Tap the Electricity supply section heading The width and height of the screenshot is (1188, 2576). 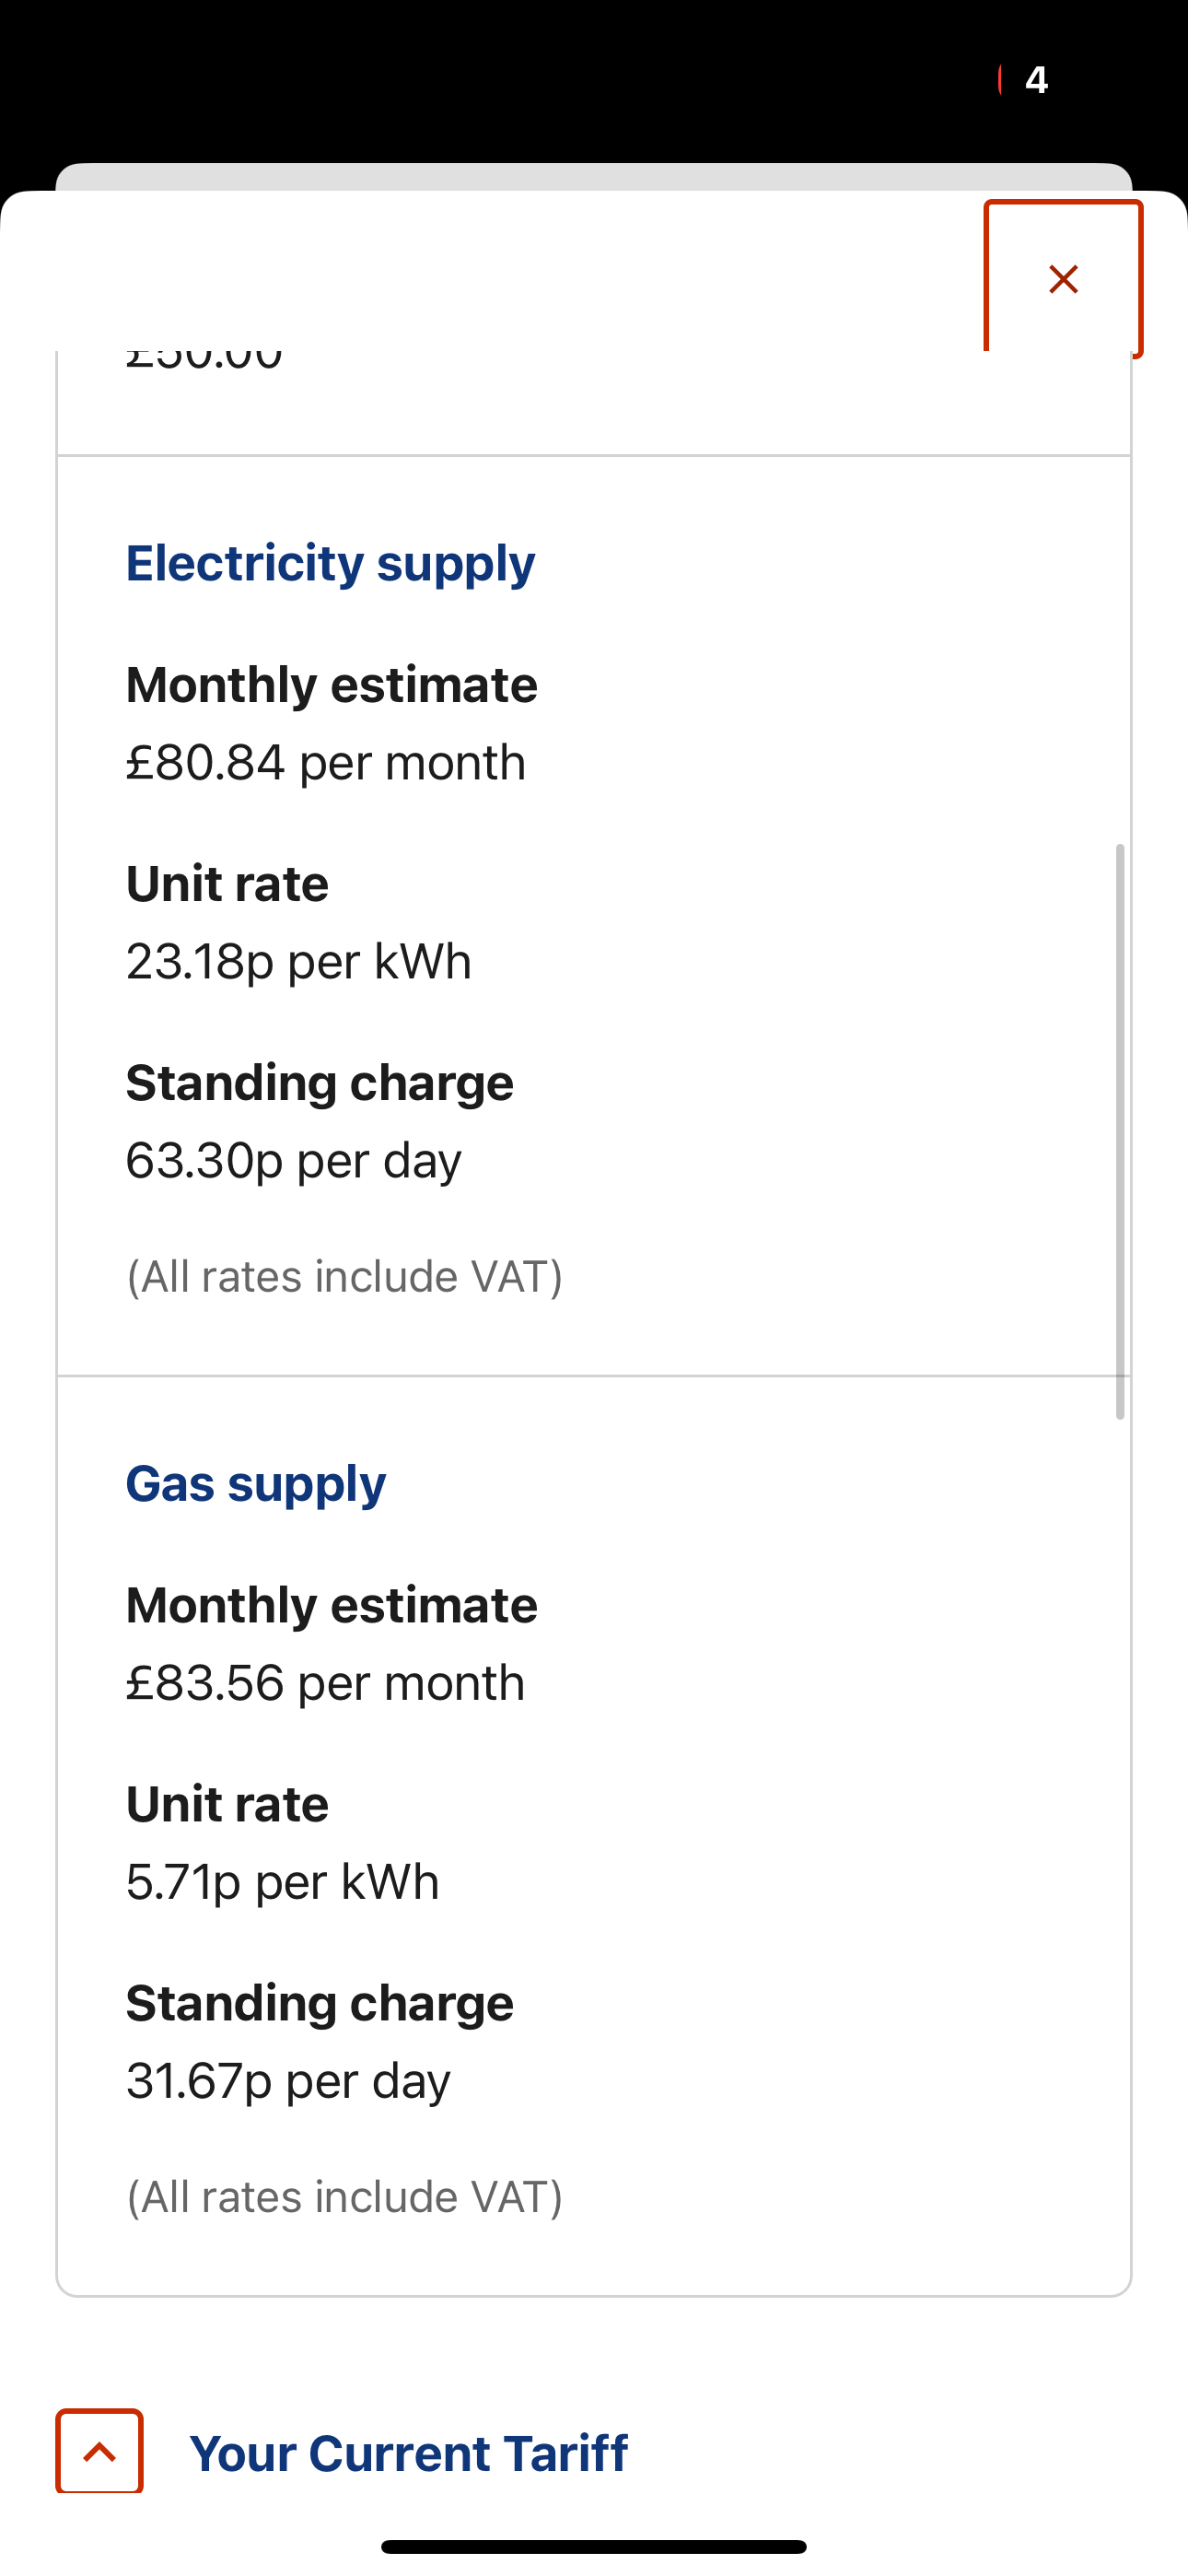[x=330, y=563]
